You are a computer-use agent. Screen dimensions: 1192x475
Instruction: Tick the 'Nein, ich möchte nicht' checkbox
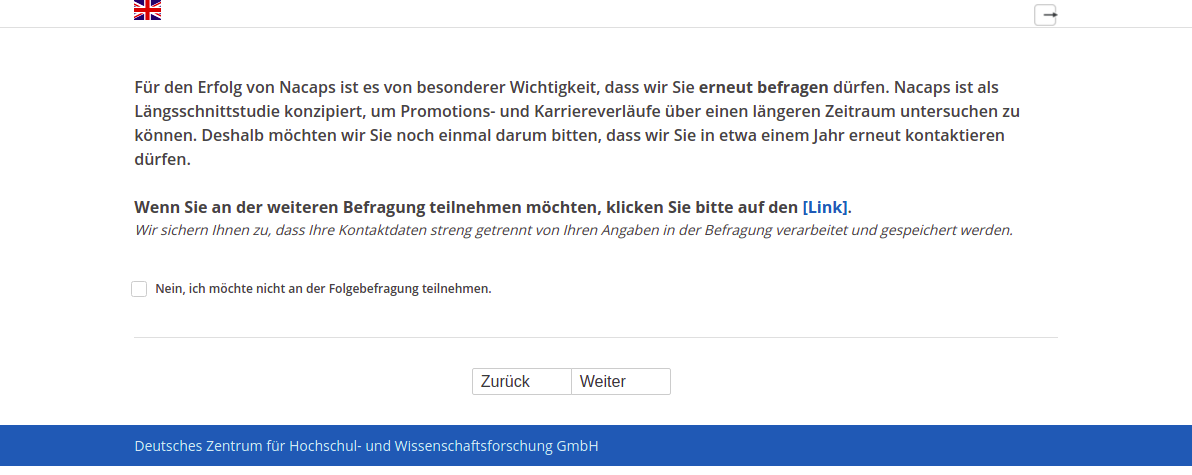click(139, 289)
